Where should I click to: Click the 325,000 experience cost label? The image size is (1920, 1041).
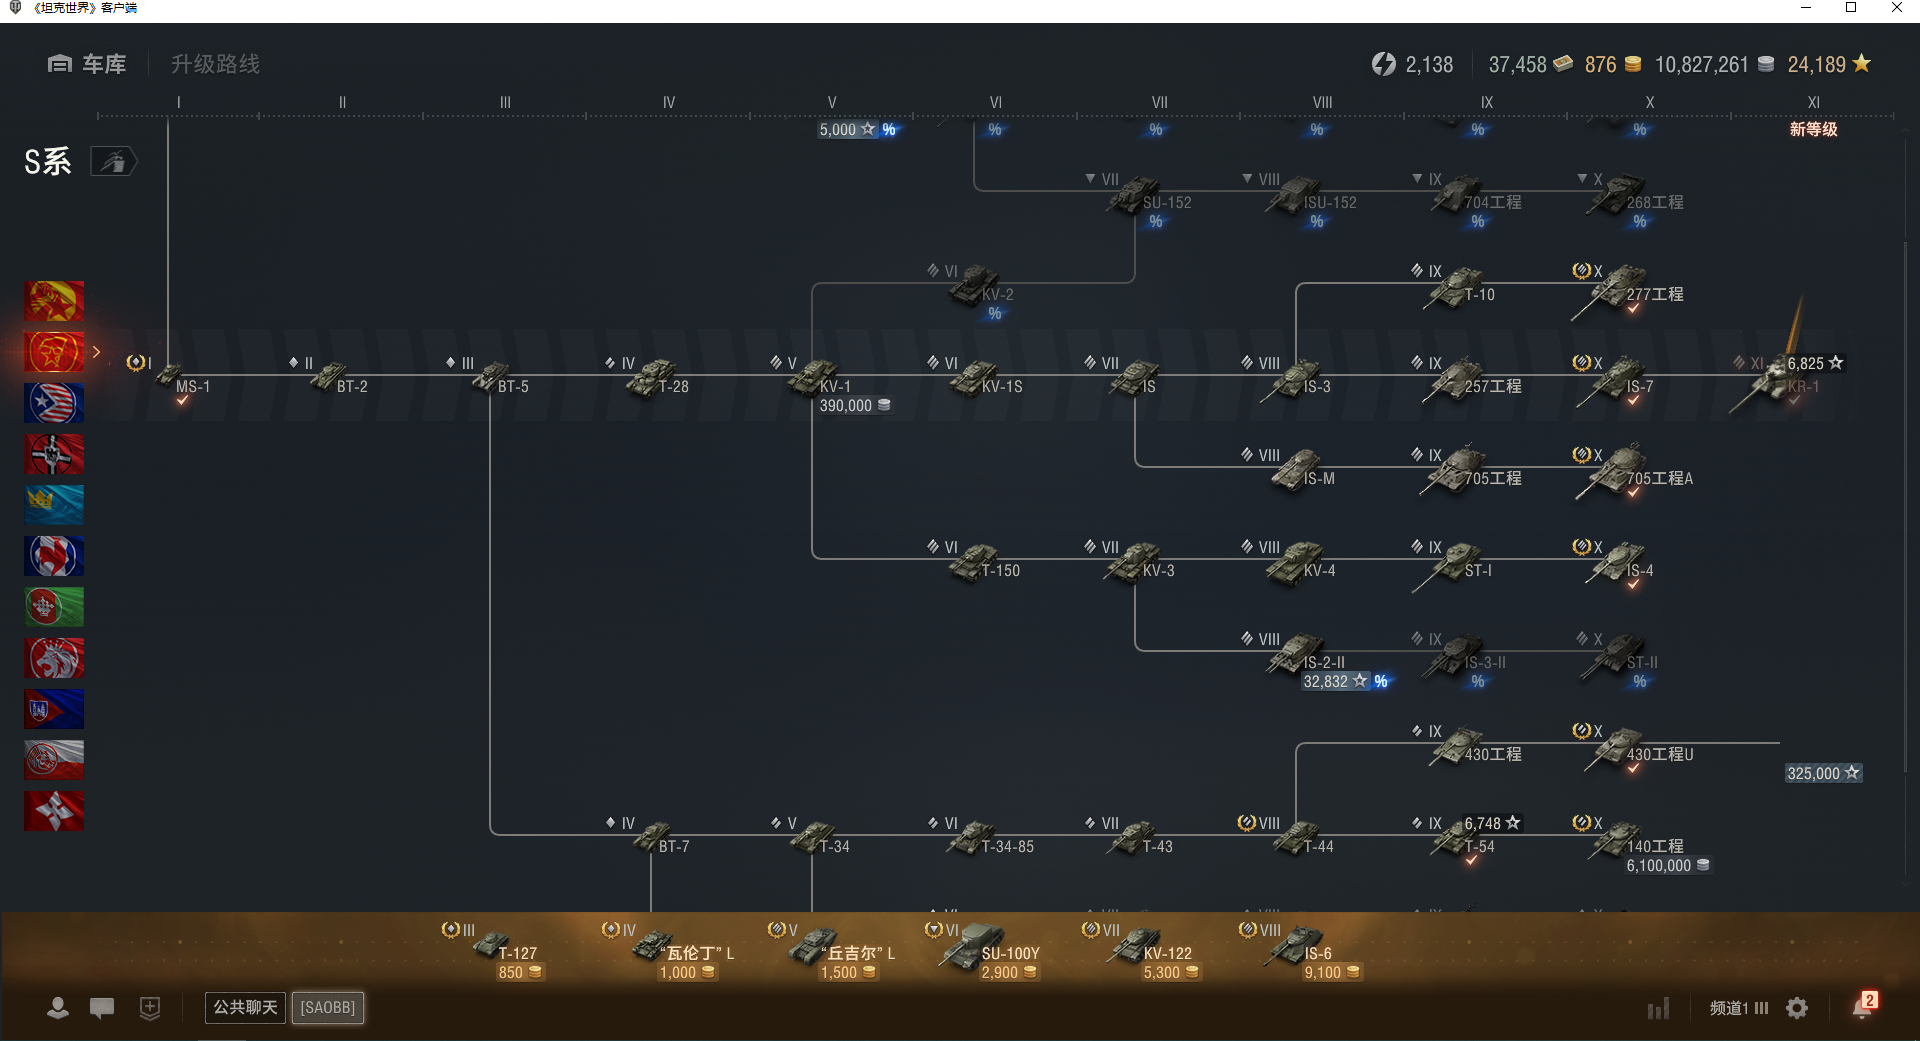[x=1823, y=773]
